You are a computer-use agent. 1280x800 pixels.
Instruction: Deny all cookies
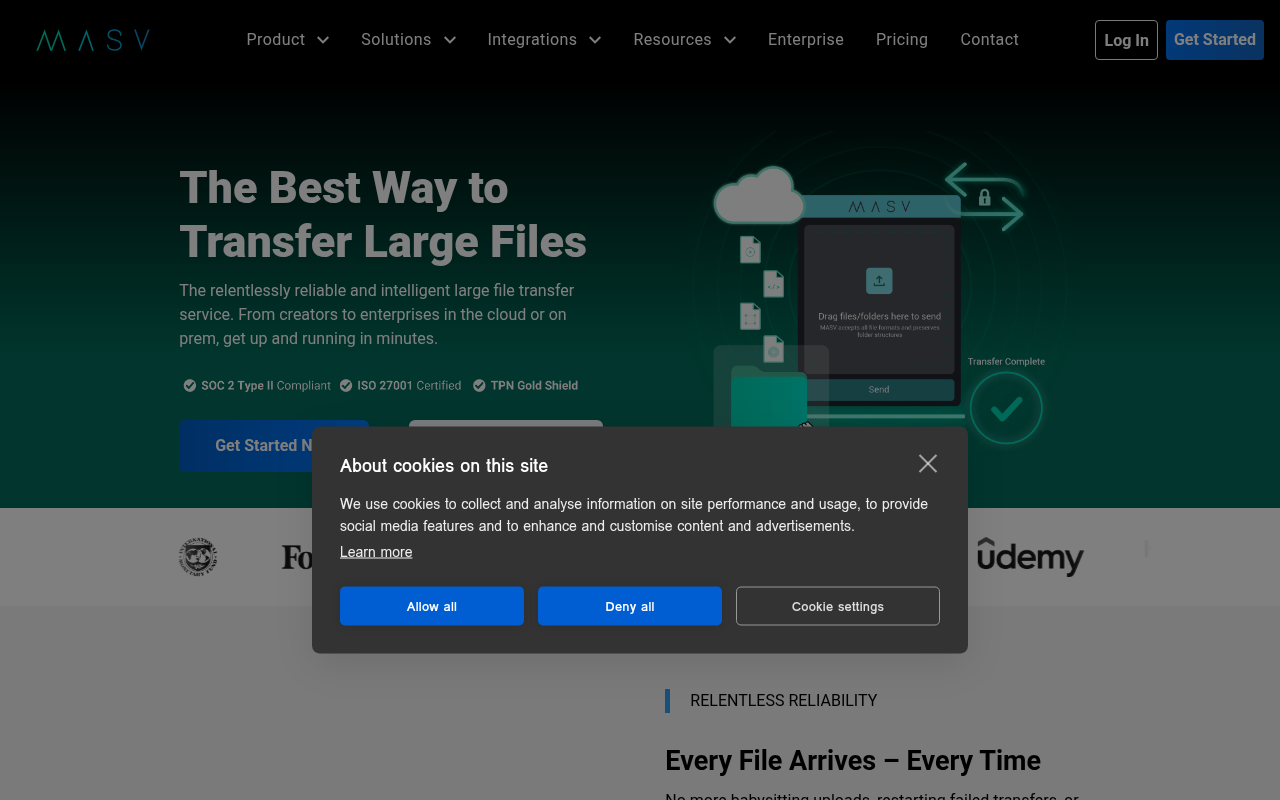click(630, 606)
